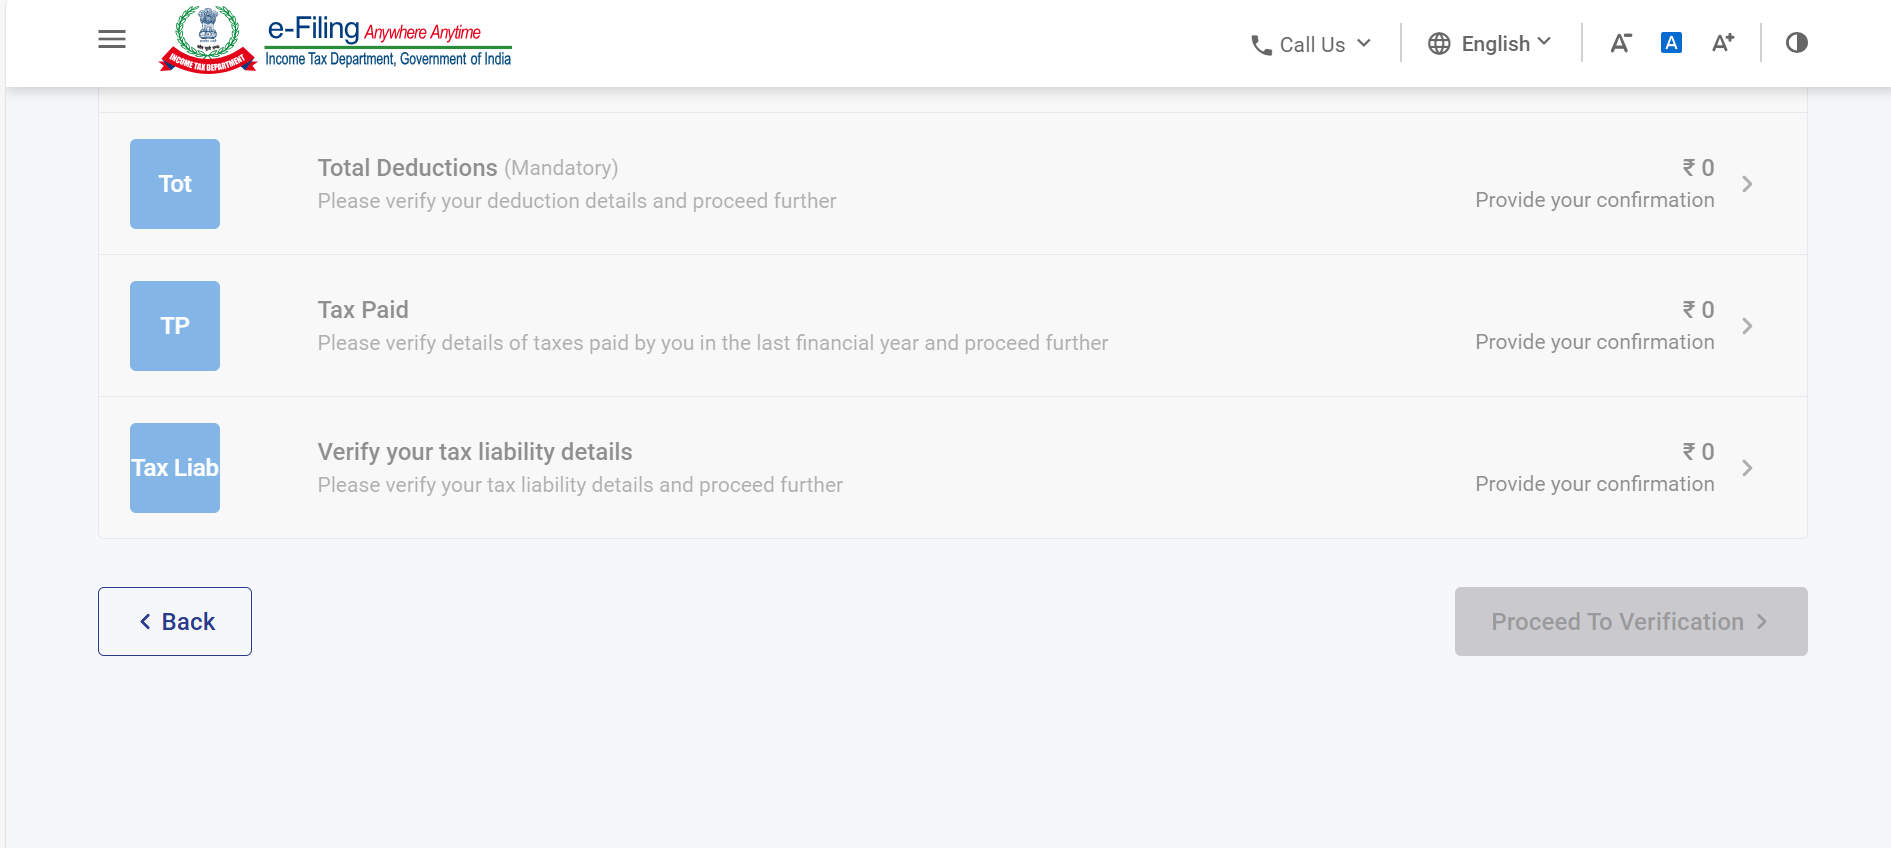Open Verify your tax liability details
Viewport: 1891px width, 848px height.
coord(475,452)
